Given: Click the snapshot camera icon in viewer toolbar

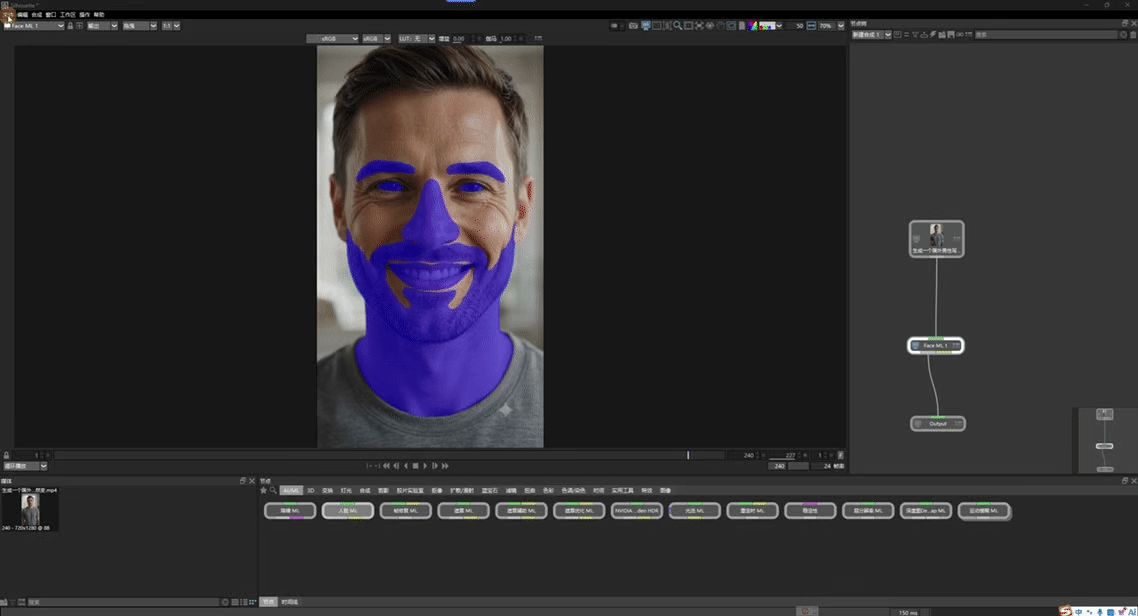Looking at the screenshot, I should [633, 26].
